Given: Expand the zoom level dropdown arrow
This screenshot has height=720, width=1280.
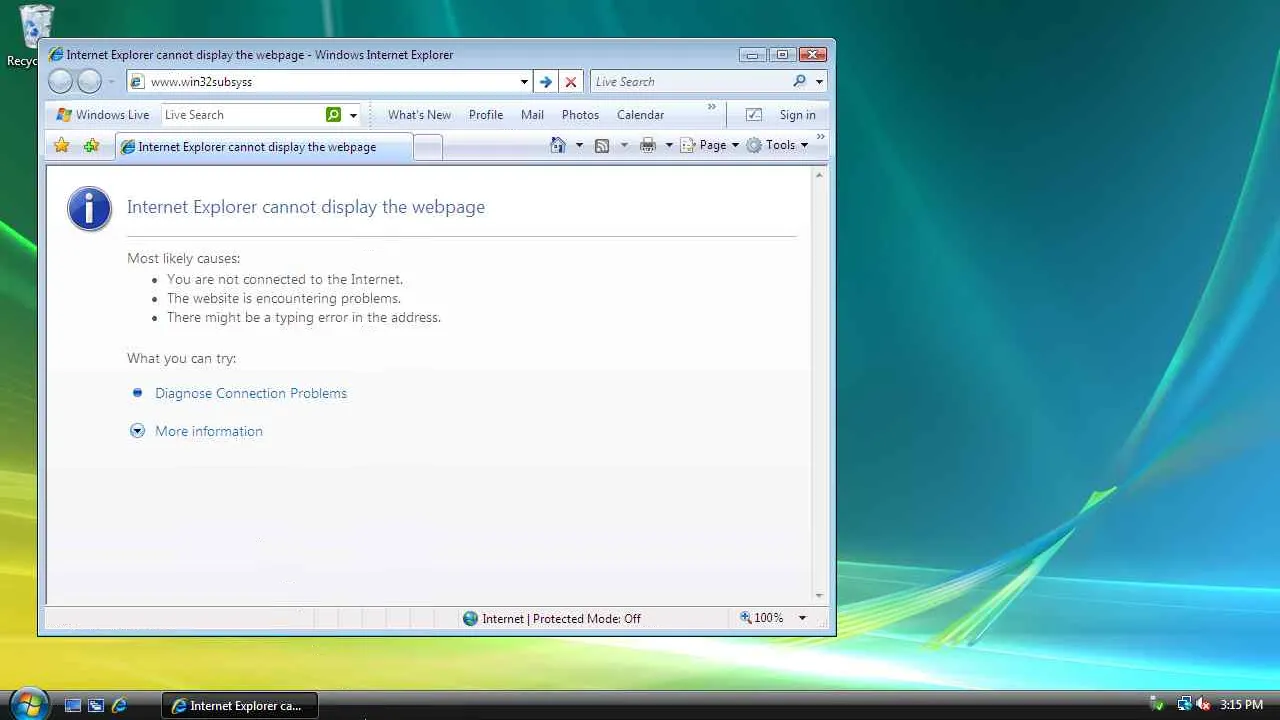Looking at the screenshot, I should pyautogui.click(x=802, y=618).
